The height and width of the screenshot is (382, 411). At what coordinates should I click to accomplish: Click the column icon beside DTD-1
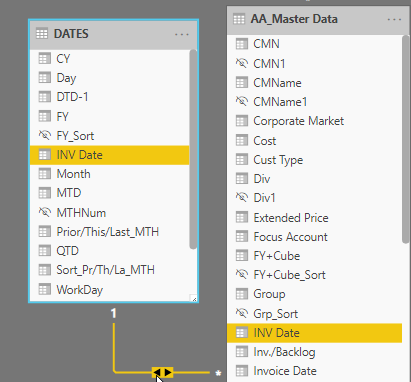(45, 97)
